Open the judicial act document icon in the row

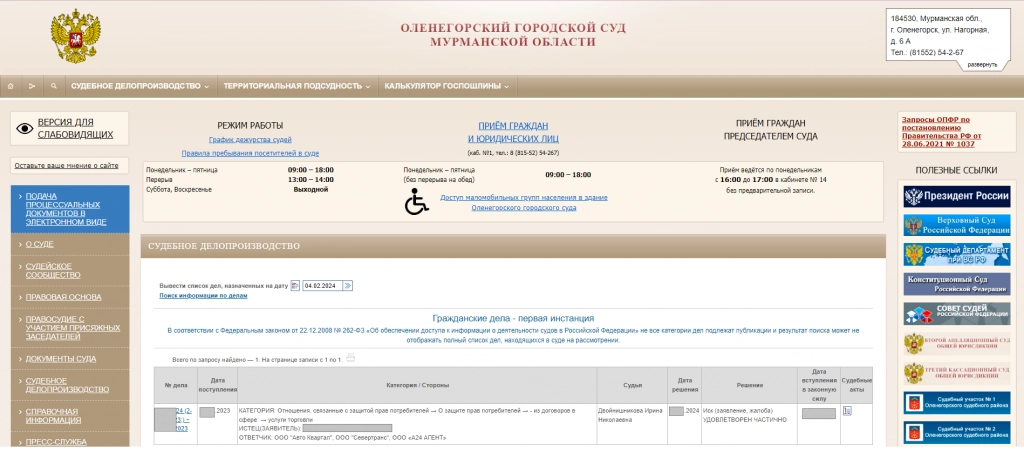click(847, 411)
